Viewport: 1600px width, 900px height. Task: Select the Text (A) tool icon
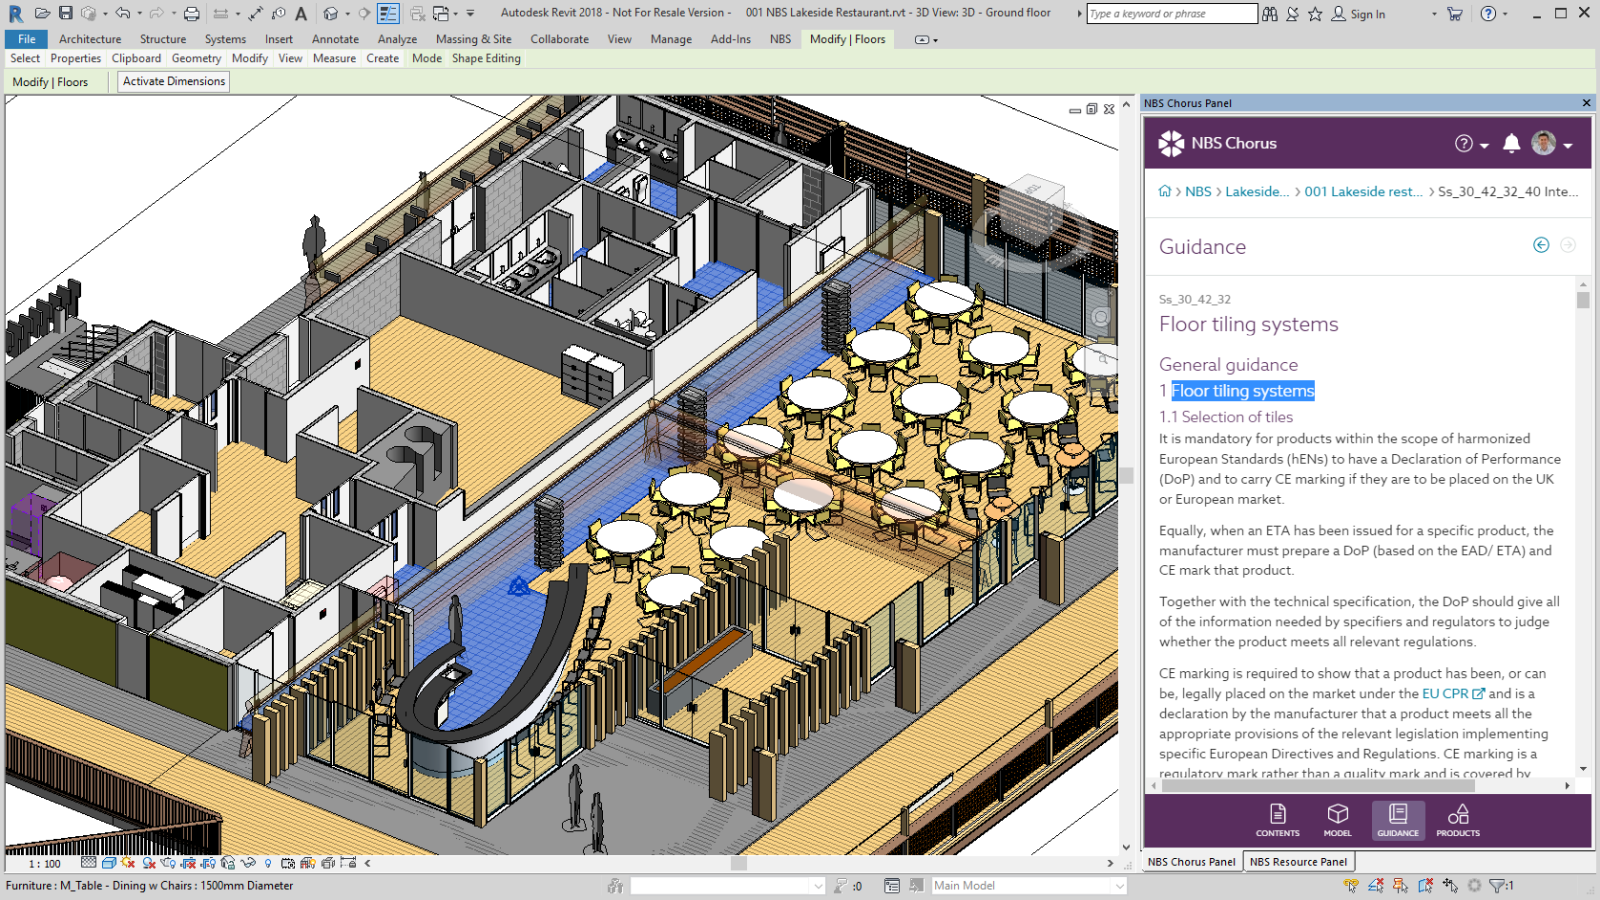click(301, 14)
